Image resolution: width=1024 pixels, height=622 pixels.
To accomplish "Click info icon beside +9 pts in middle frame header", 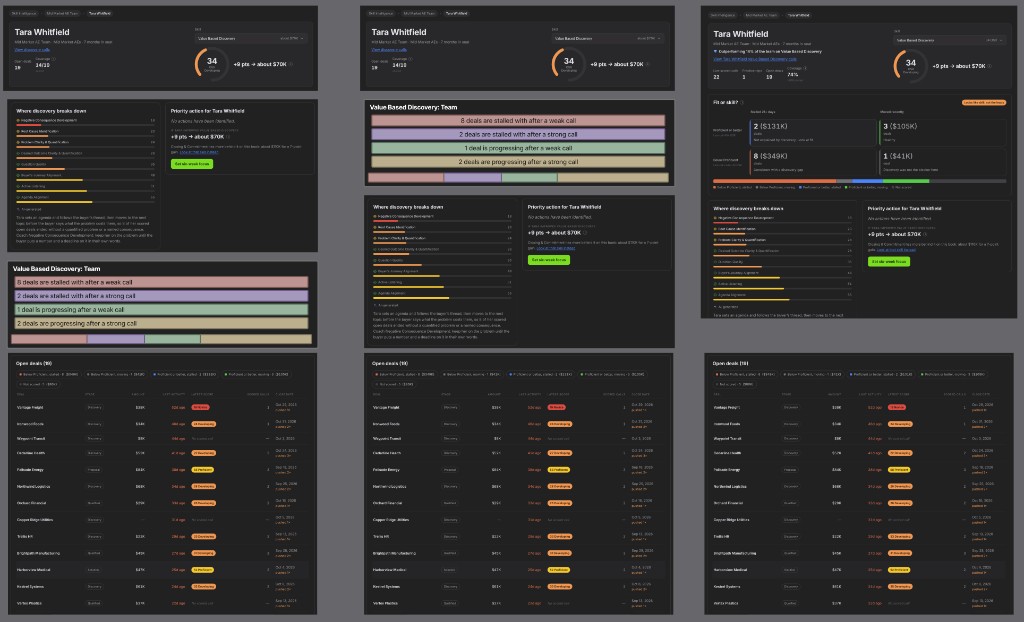I will (x=647, y=64).
